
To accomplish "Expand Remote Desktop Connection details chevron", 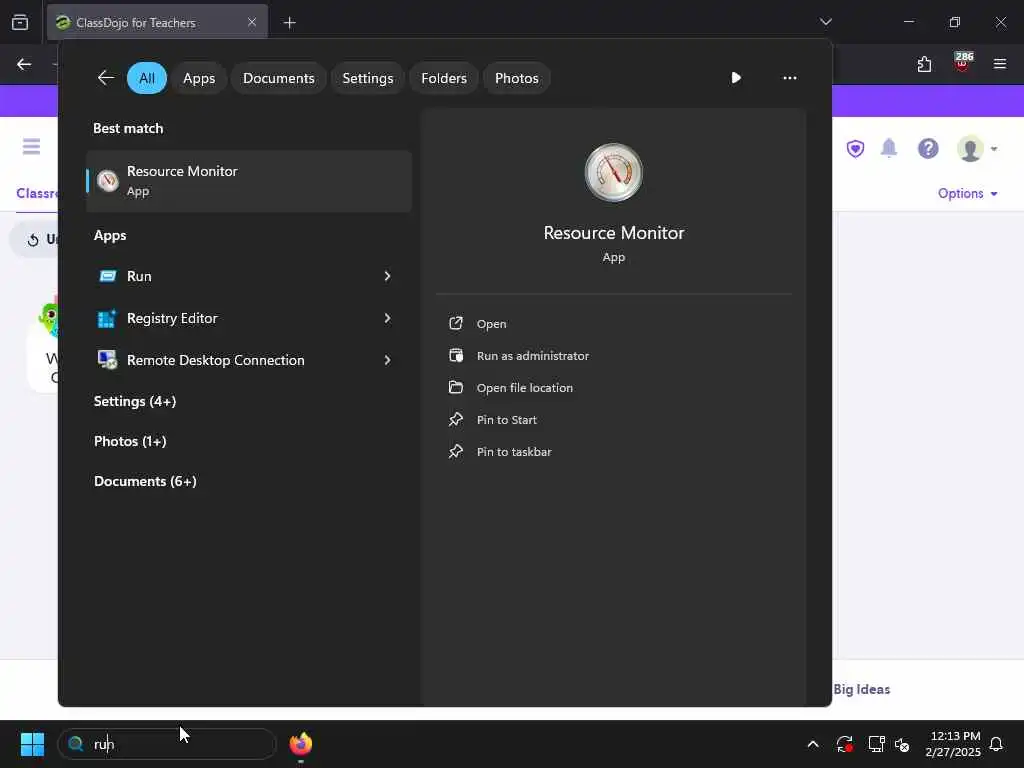I will [387, 360].
